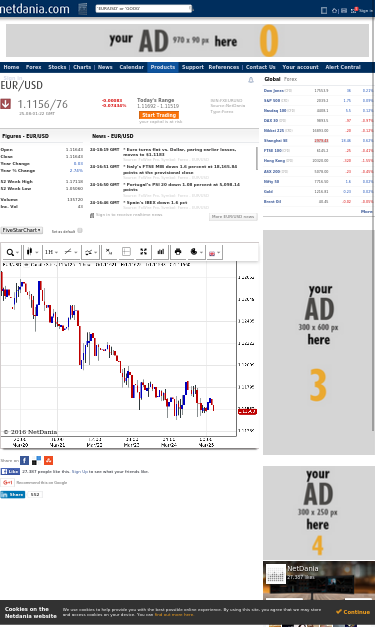The width and height of the screenshot is (375, 627).
Task: Open the FiveStarChart selector dropdown
Action: tap(22, 230)
